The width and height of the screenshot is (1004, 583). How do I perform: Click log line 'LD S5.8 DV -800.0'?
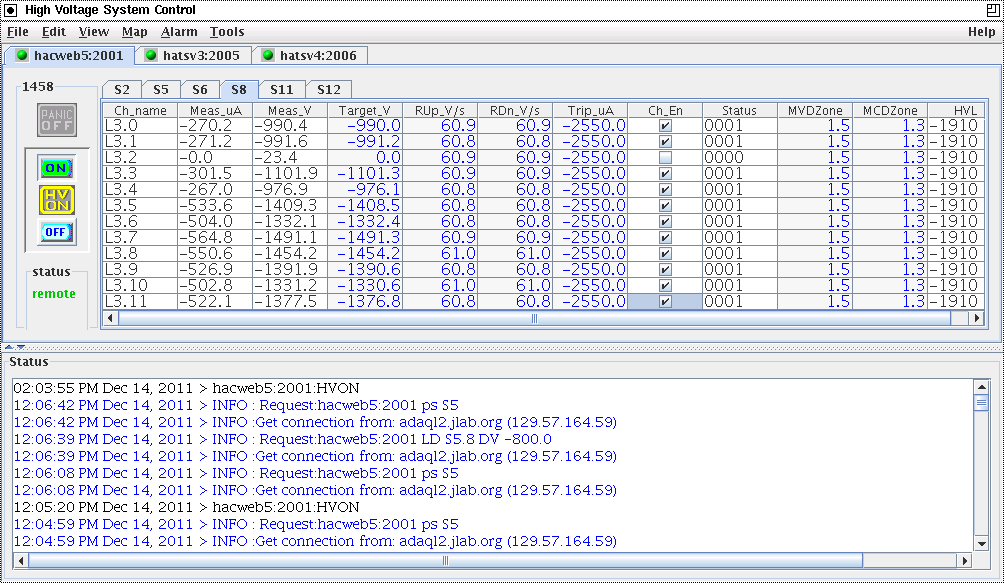point(282,439)
